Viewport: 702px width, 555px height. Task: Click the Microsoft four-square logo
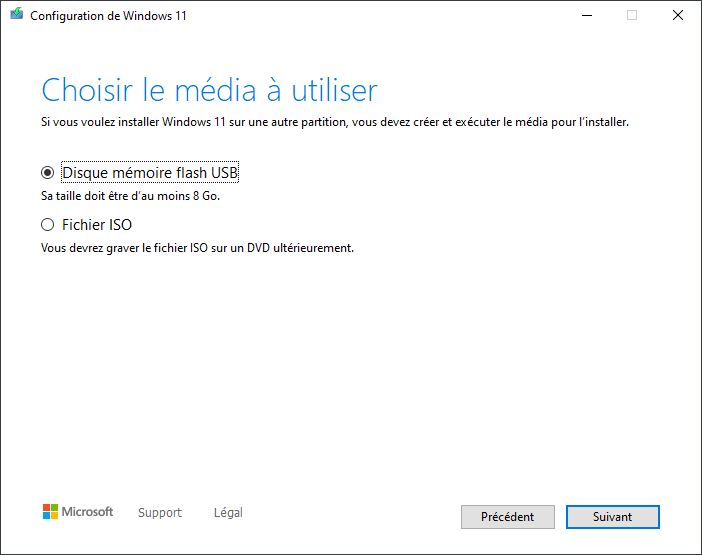click(50, 512)
